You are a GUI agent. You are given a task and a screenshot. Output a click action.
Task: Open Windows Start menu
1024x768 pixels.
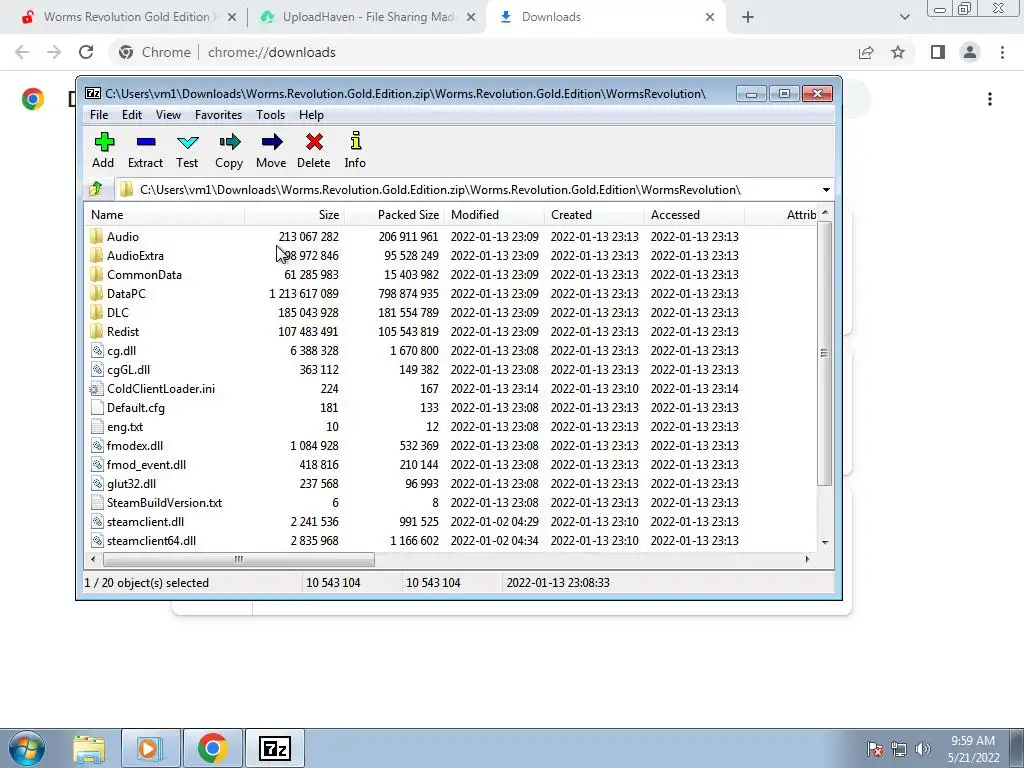(x=26, y=748)
